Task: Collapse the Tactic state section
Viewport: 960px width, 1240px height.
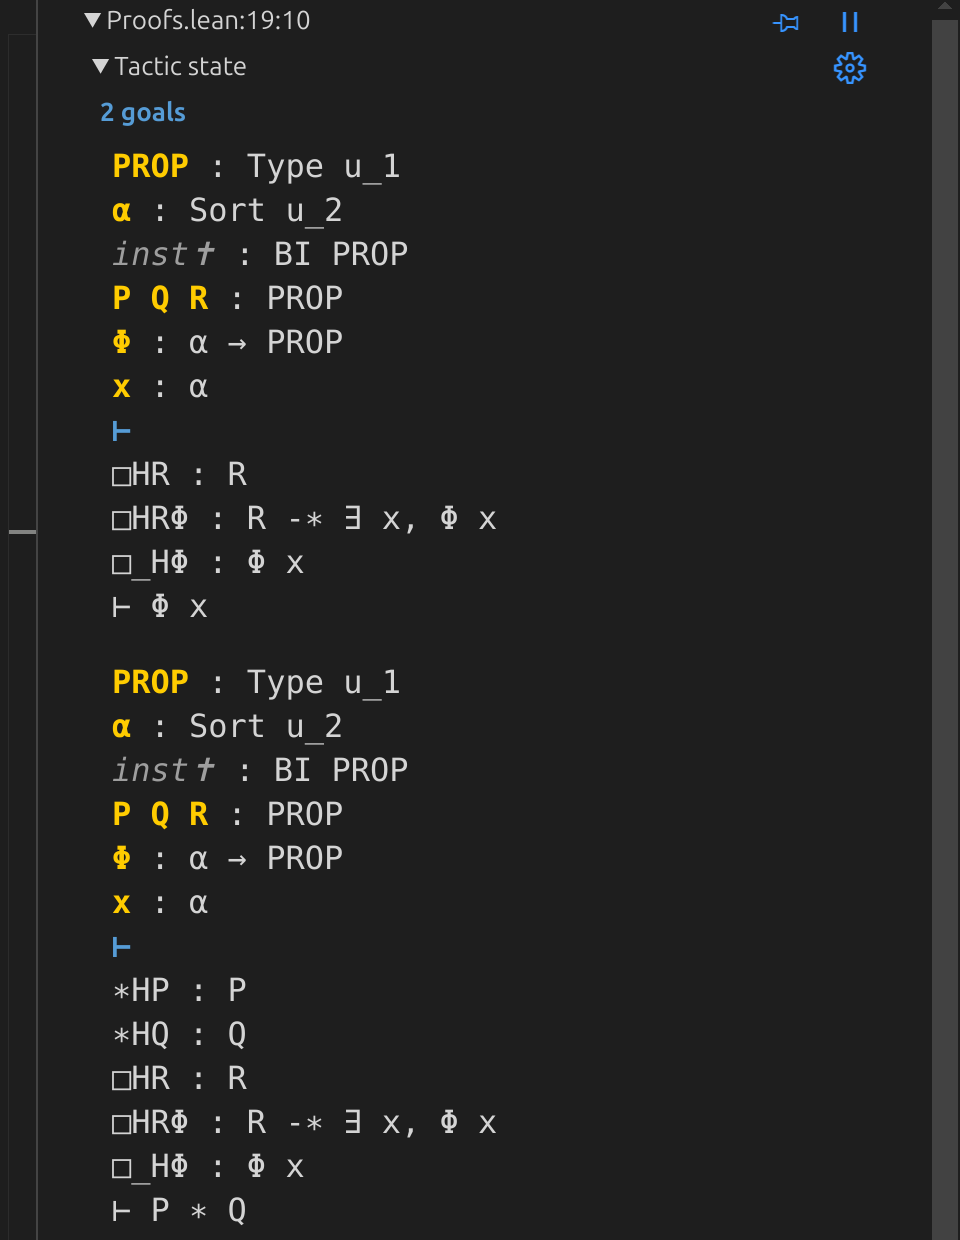Action: coord(100,66)
